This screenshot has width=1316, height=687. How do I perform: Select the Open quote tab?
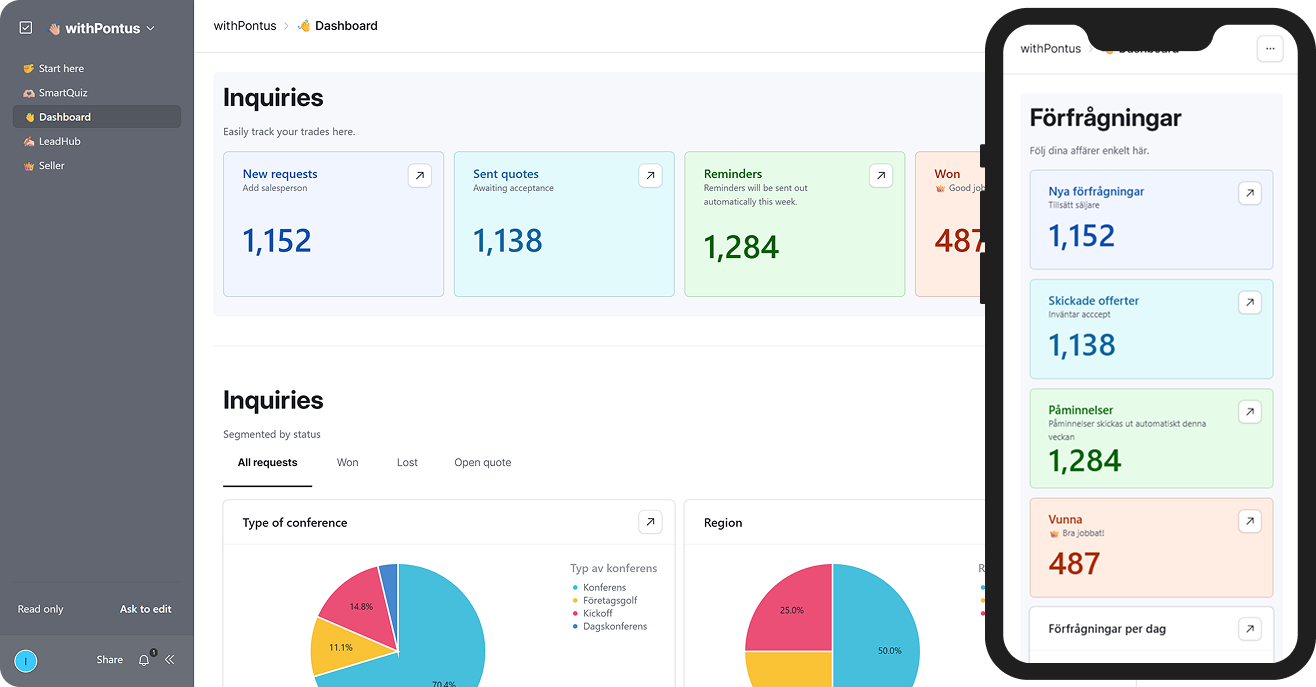point(482,463)
